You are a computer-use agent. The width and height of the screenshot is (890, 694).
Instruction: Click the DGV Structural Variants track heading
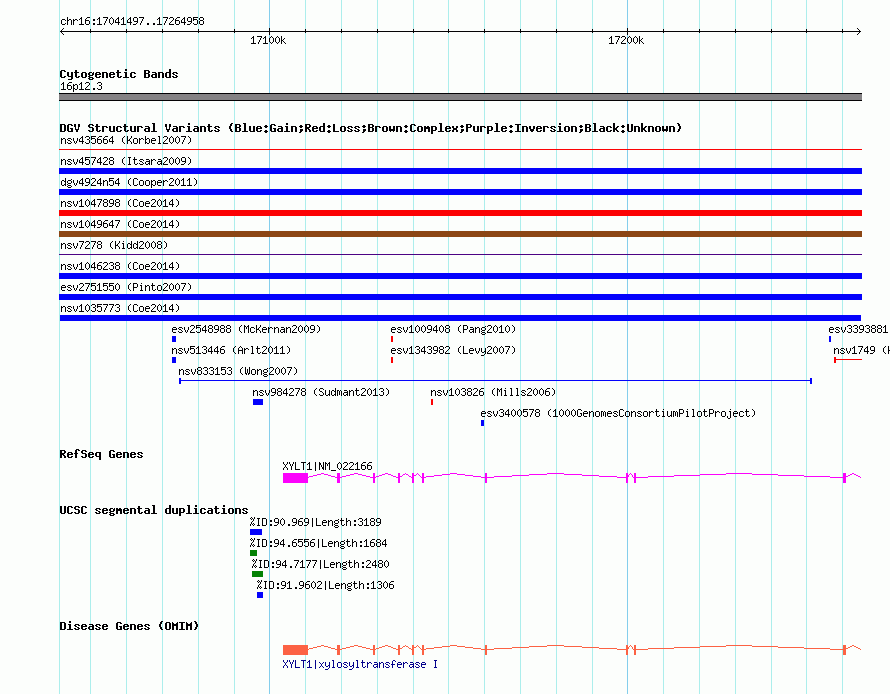371,128
